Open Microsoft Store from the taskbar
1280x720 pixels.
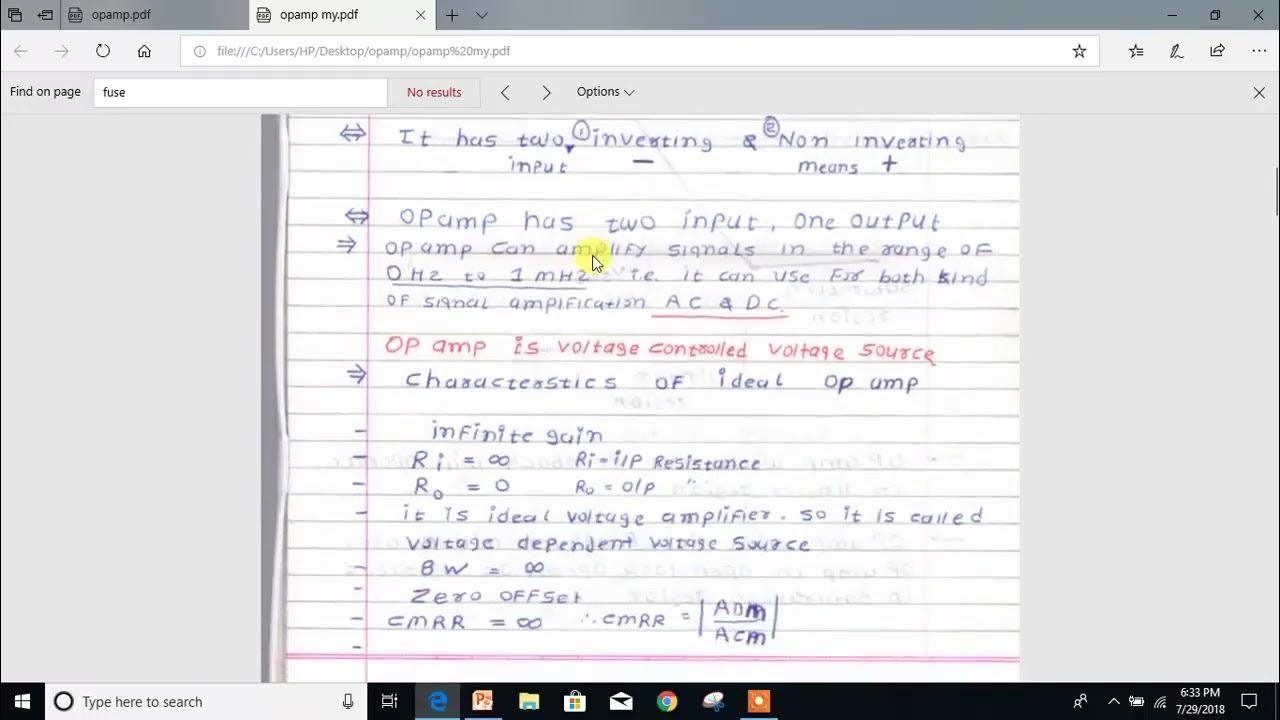click(x=575, y=701)
